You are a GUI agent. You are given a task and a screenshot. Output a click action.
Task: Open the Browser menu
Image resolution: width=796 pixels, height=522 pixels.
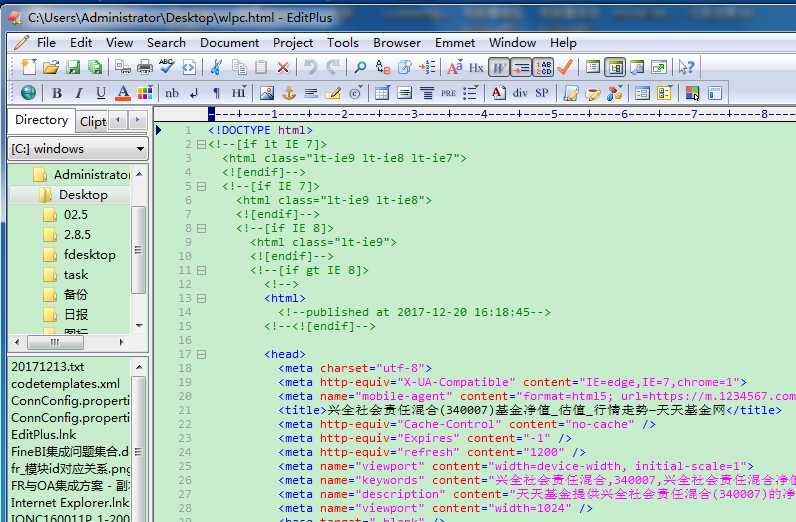click(397, 43)
